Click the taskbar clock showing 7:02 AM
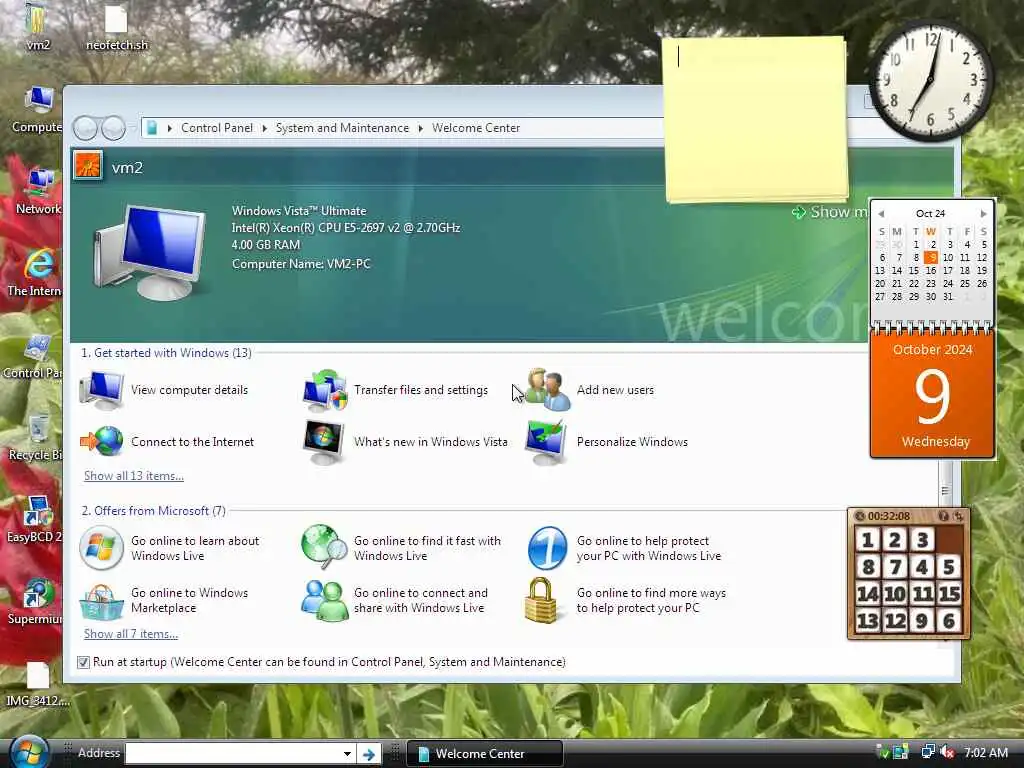Viewport: 1024px width, 768px height. 986,753
